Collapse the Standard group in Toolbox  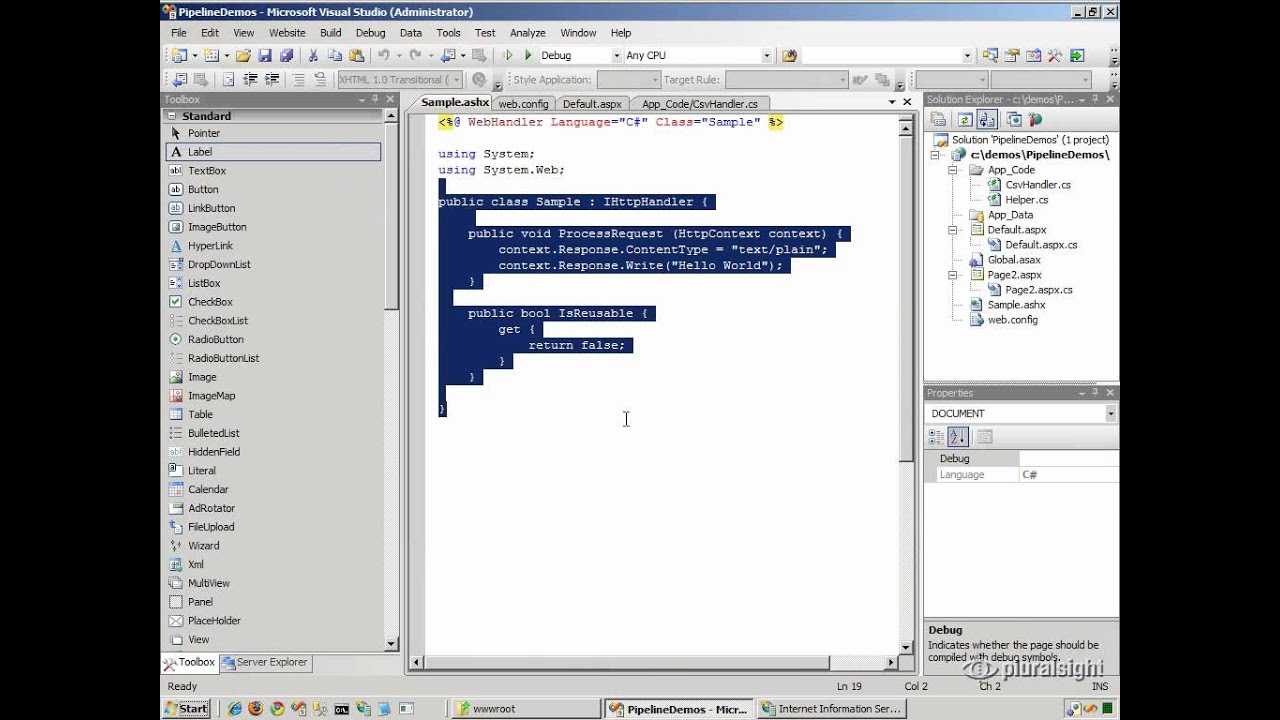coord(172,116)
